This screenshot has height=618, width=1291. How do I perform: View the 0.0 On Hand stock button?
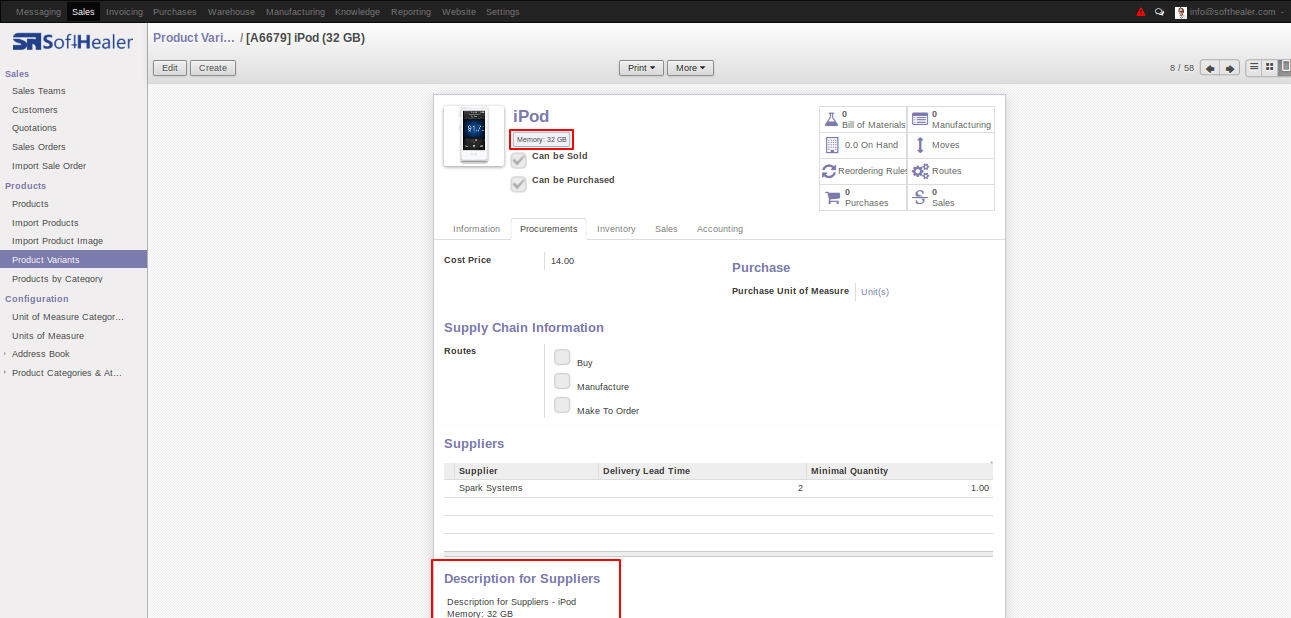[863, 145]
